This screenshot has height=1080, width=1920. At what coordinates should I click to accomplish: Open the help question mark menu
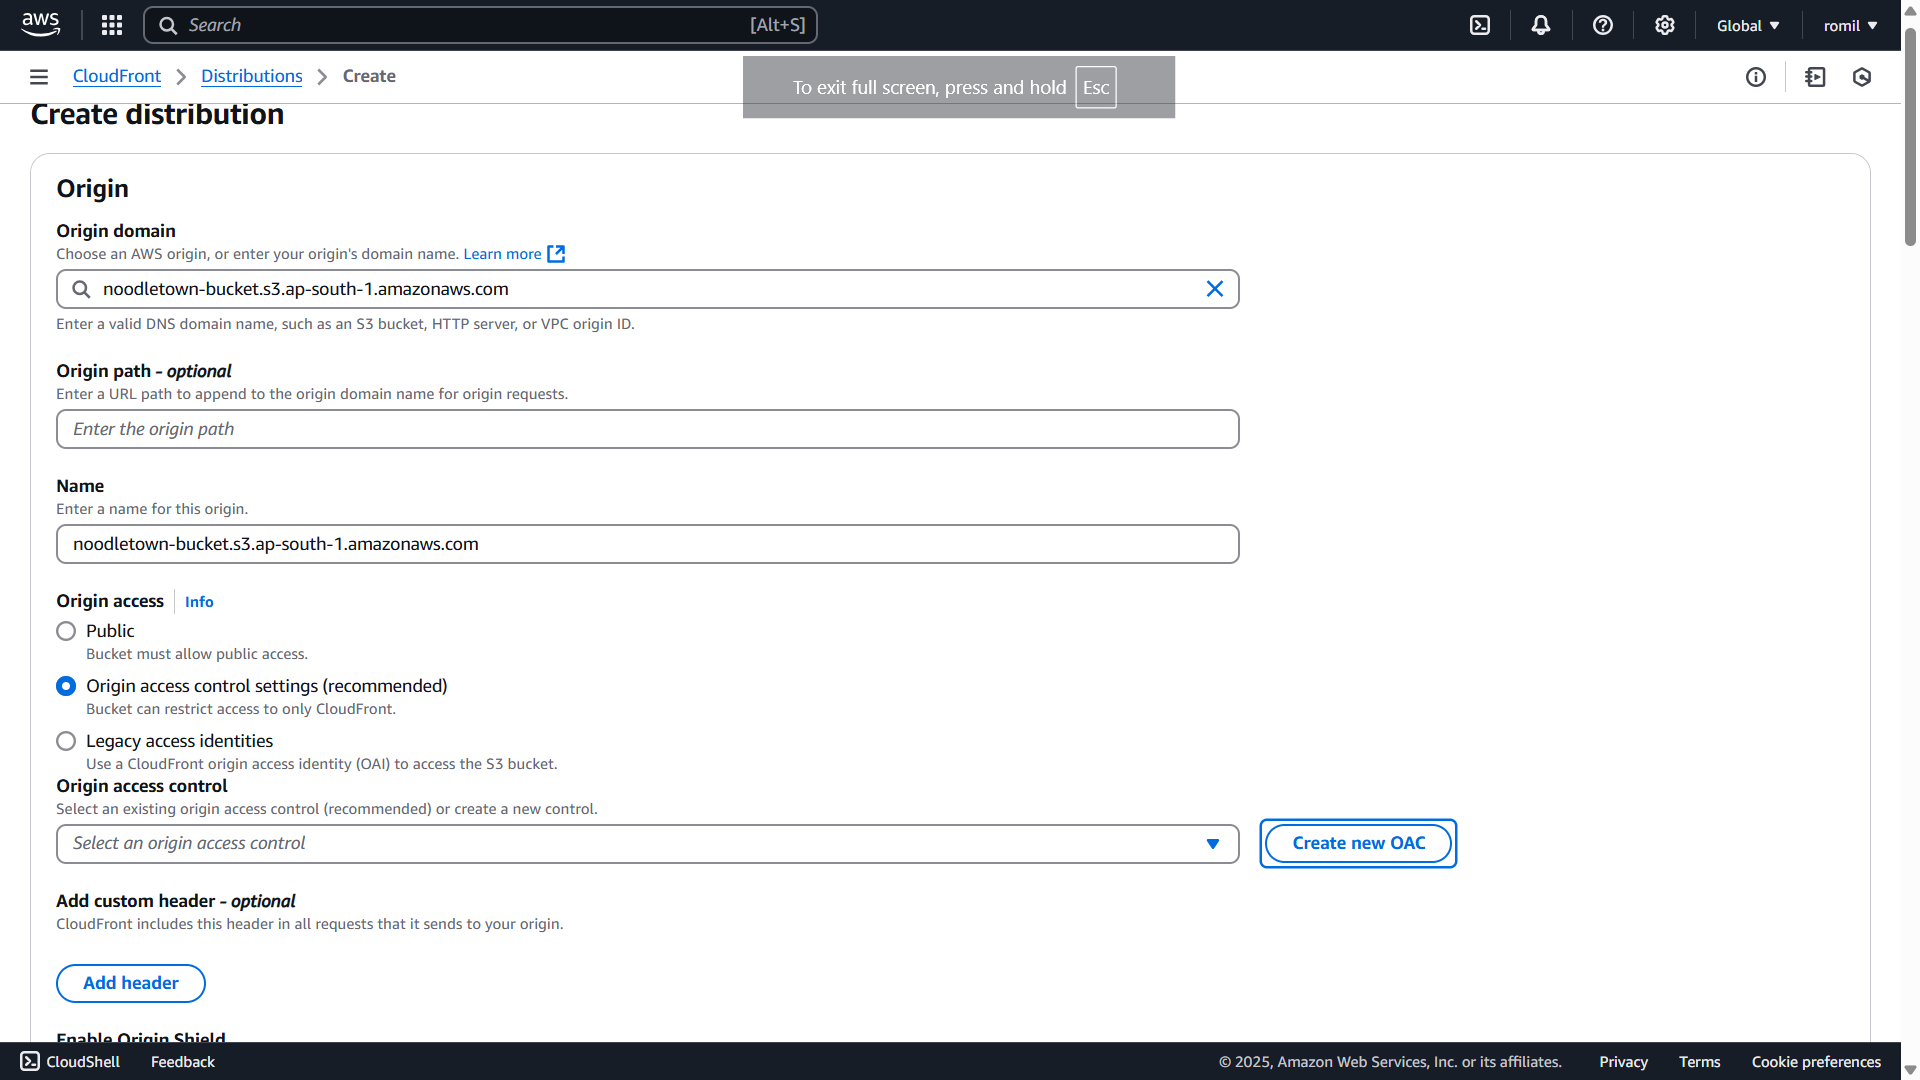point(1603,26)
